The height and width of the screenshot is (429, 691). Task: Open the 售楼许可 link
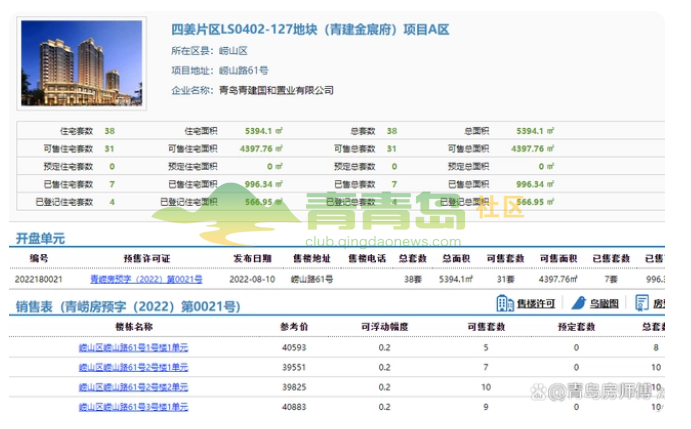pos(536,304)
